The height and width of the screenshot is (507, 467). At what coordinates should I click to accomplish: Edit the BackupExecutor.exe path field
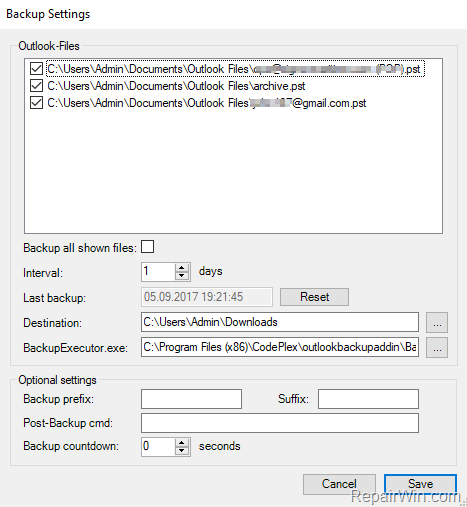[280, 347]
